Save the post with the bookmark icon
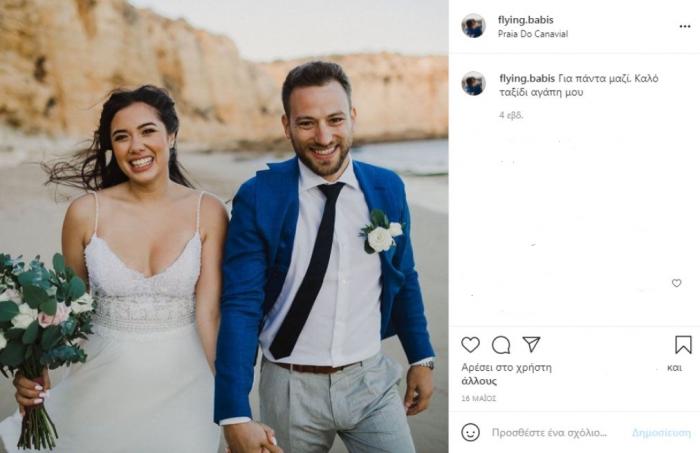The image size is (700, 453). click(x=683, y=345)
